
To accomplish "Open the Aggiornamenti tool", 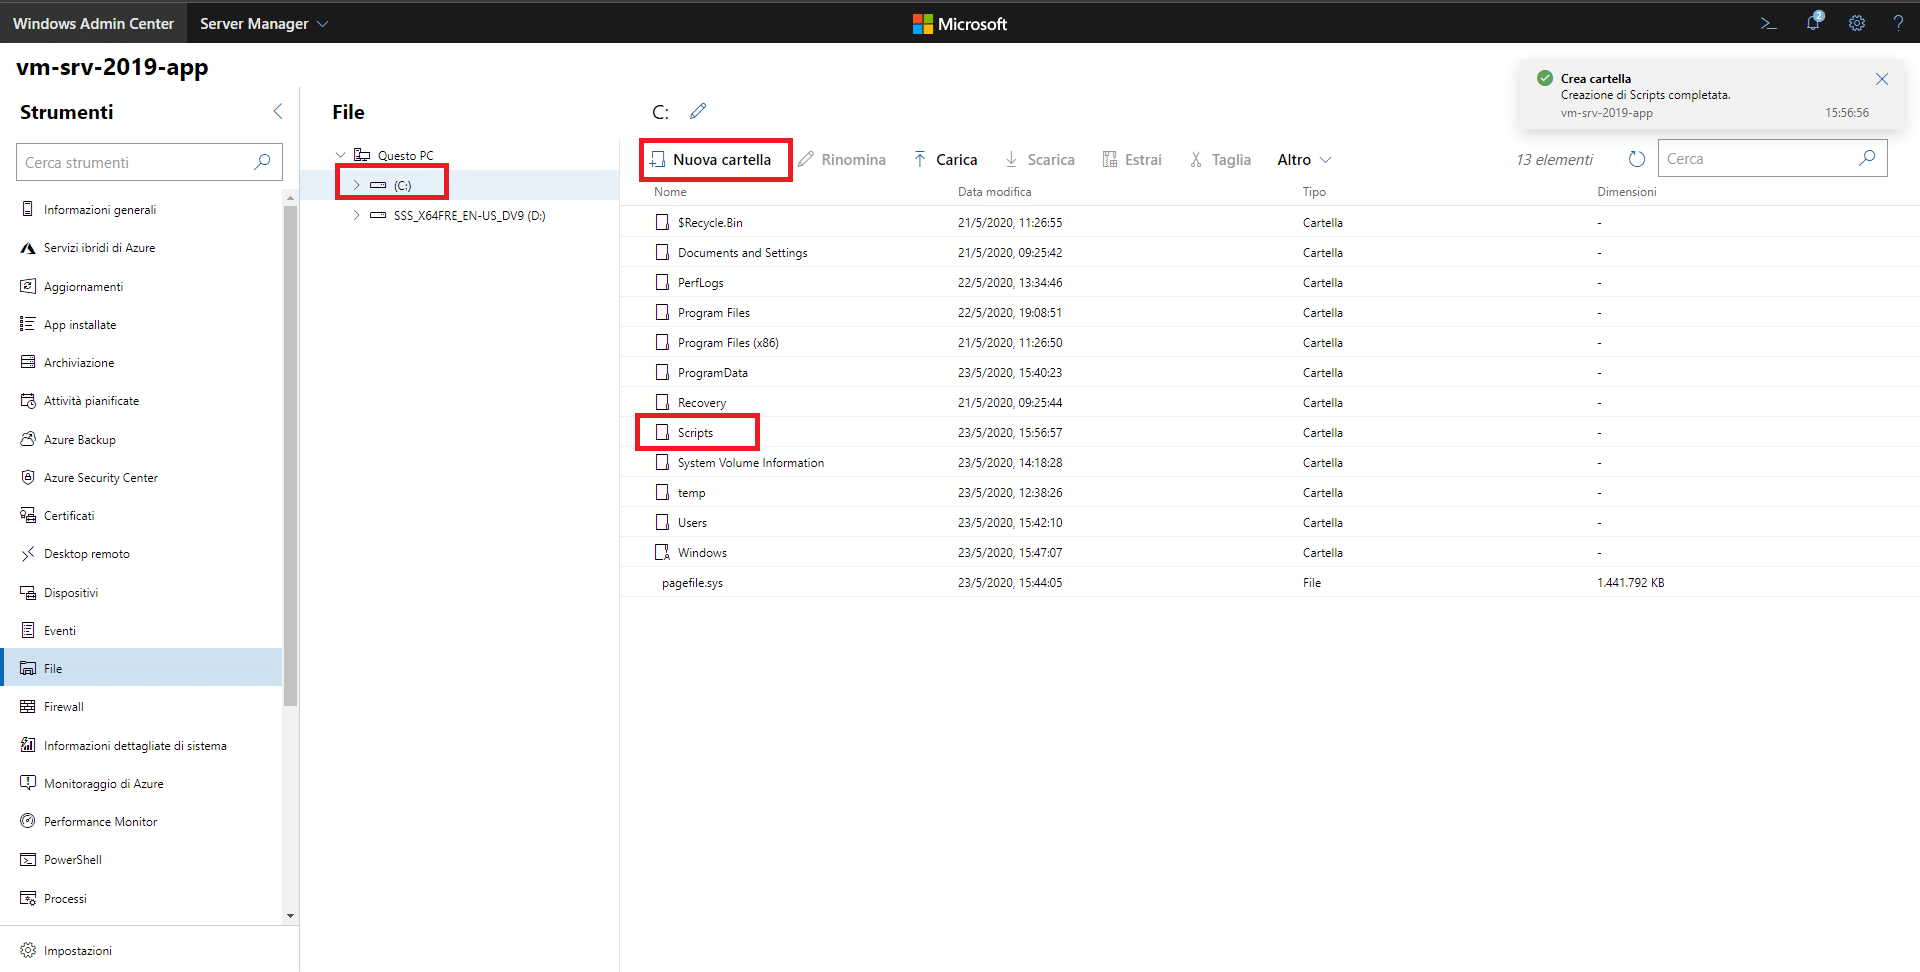I will 141,287.
